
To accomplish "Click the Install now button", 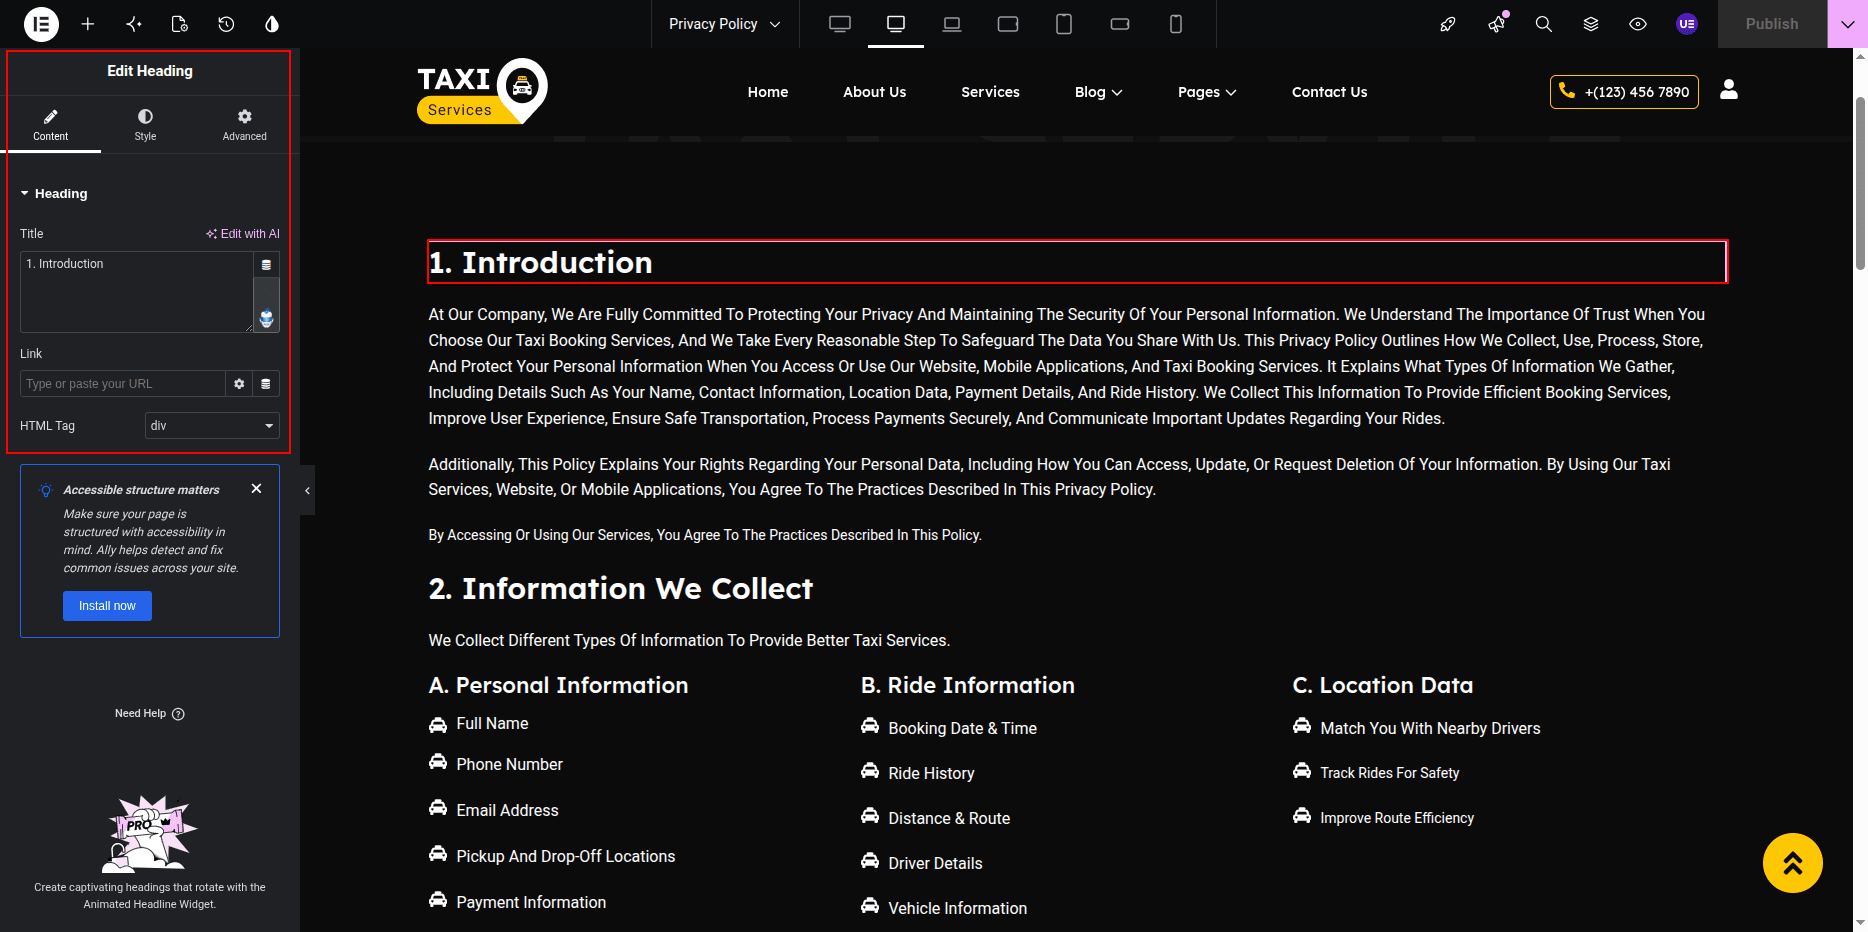I will 107,606.
